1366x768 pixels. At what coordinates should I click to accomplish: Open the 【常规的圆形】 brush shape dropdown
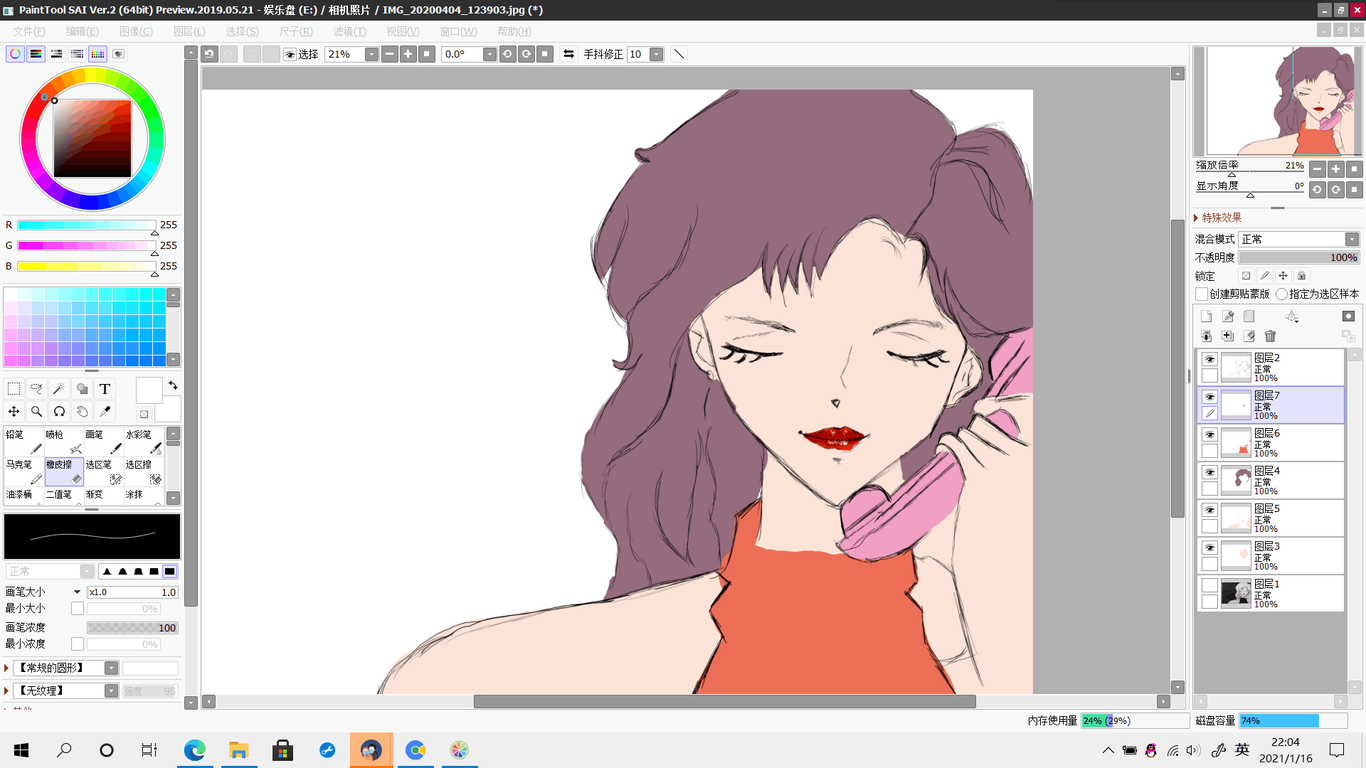[x=111, y=668]
